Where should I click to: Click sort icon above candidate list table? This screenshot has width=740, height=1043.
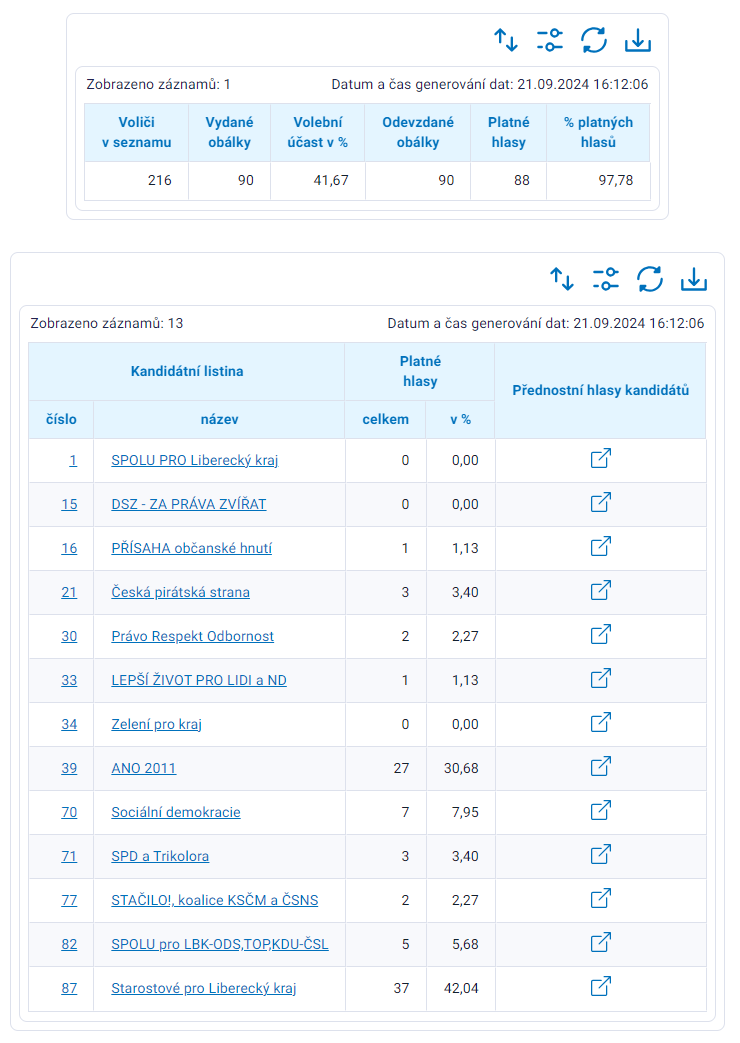(562, 279)
